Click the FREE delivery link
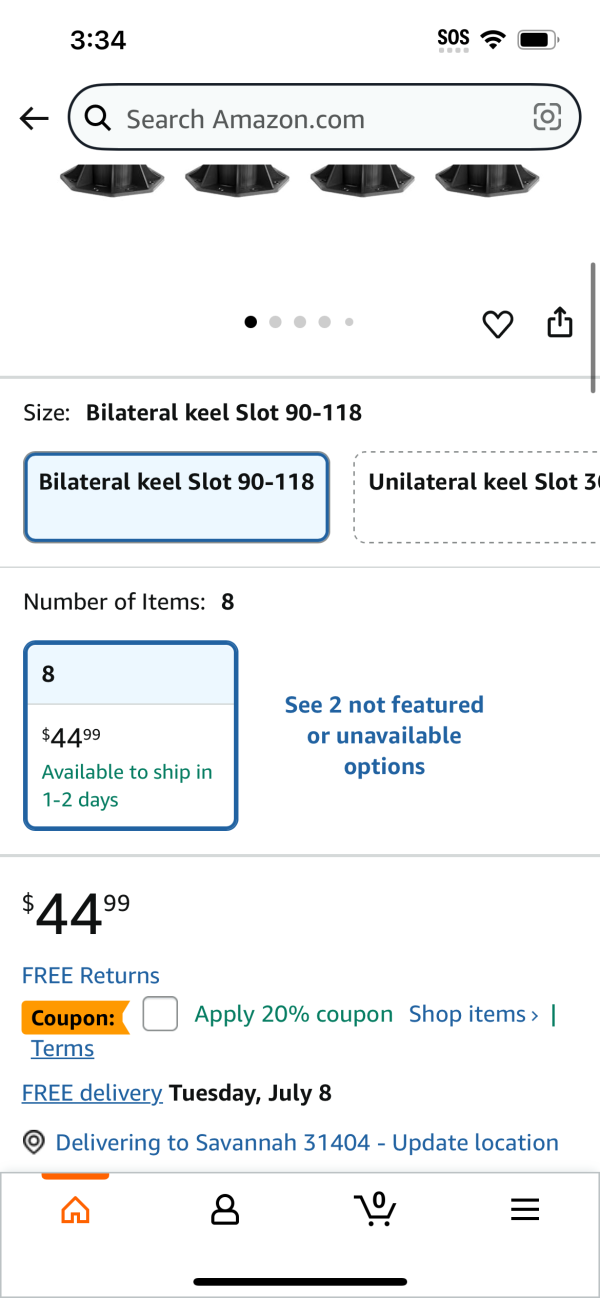Viewport: 600px width, 1298px height. click(x=92, y=1093)
